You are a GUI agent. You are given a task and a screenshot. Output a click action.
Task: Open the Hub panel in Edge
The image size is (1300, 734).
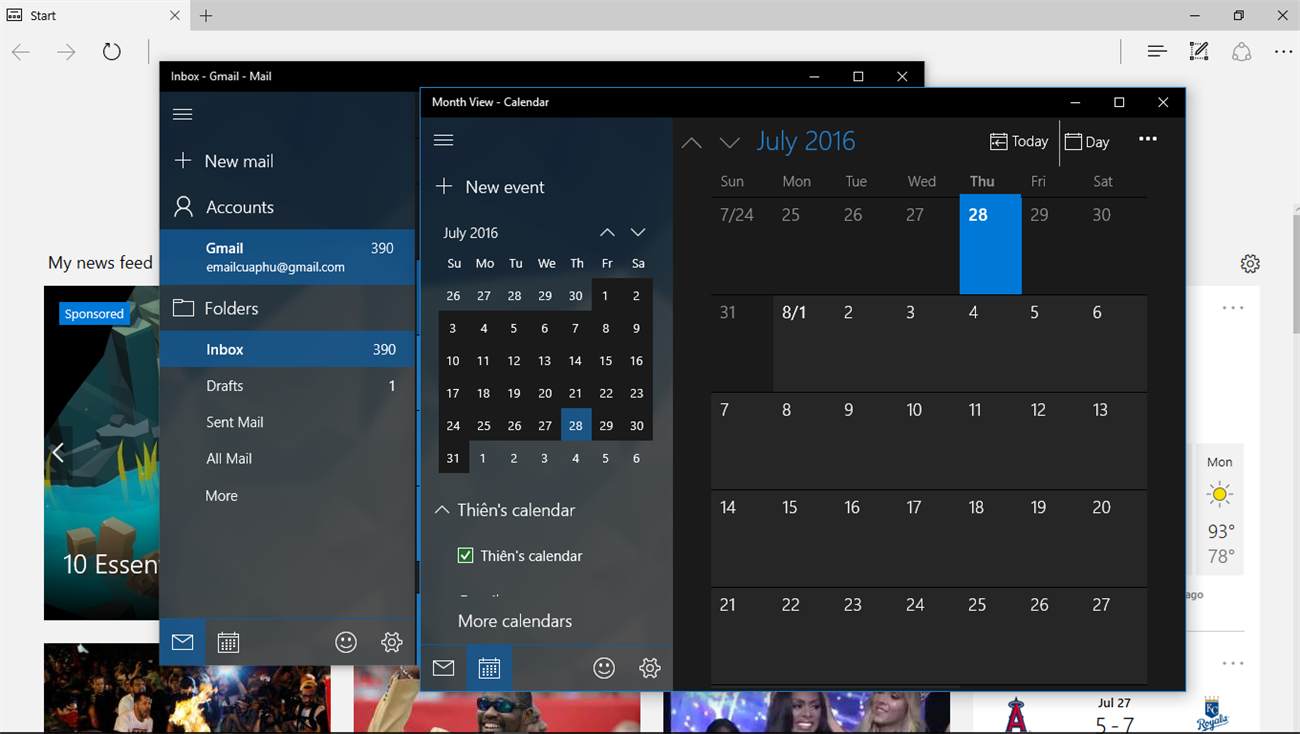[1156, 51]
